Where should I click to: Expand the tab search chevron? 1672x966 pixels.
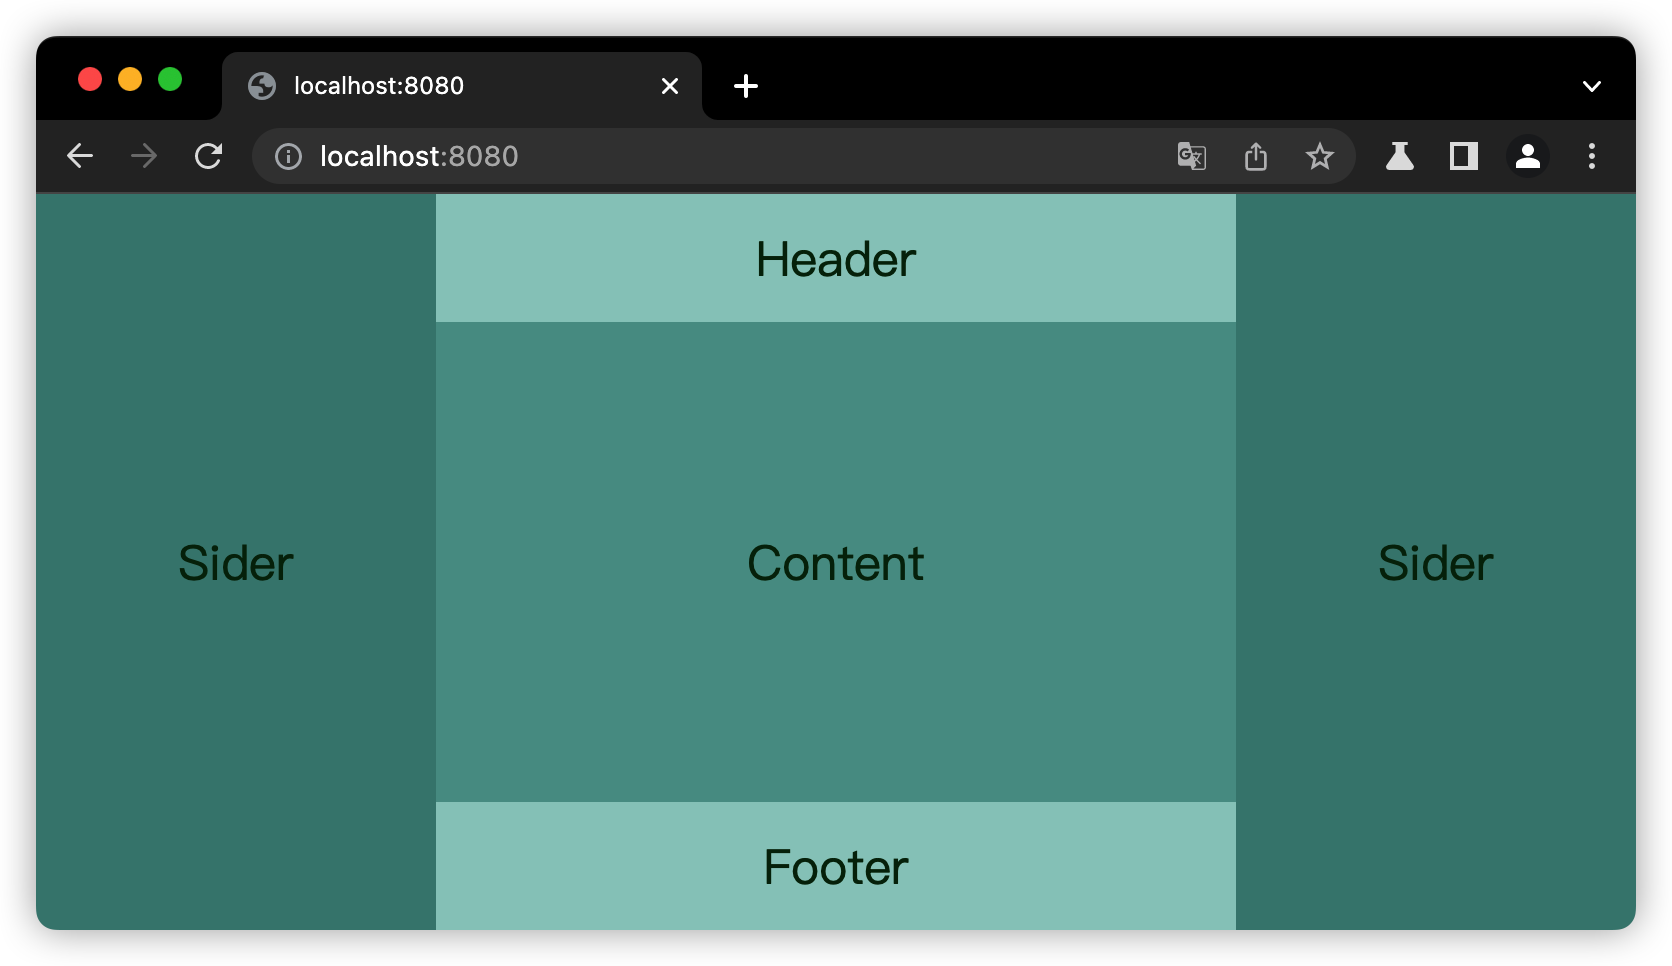point(1592,86)
